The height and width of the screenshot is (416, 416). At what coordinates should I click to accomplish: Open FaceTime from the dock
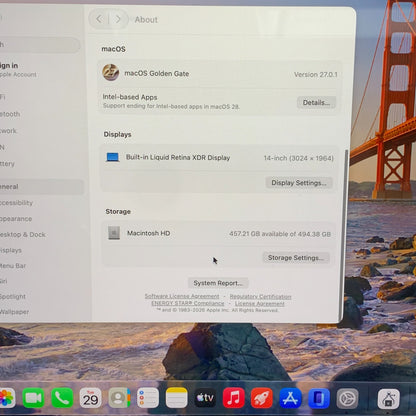(x=33, y=398)
